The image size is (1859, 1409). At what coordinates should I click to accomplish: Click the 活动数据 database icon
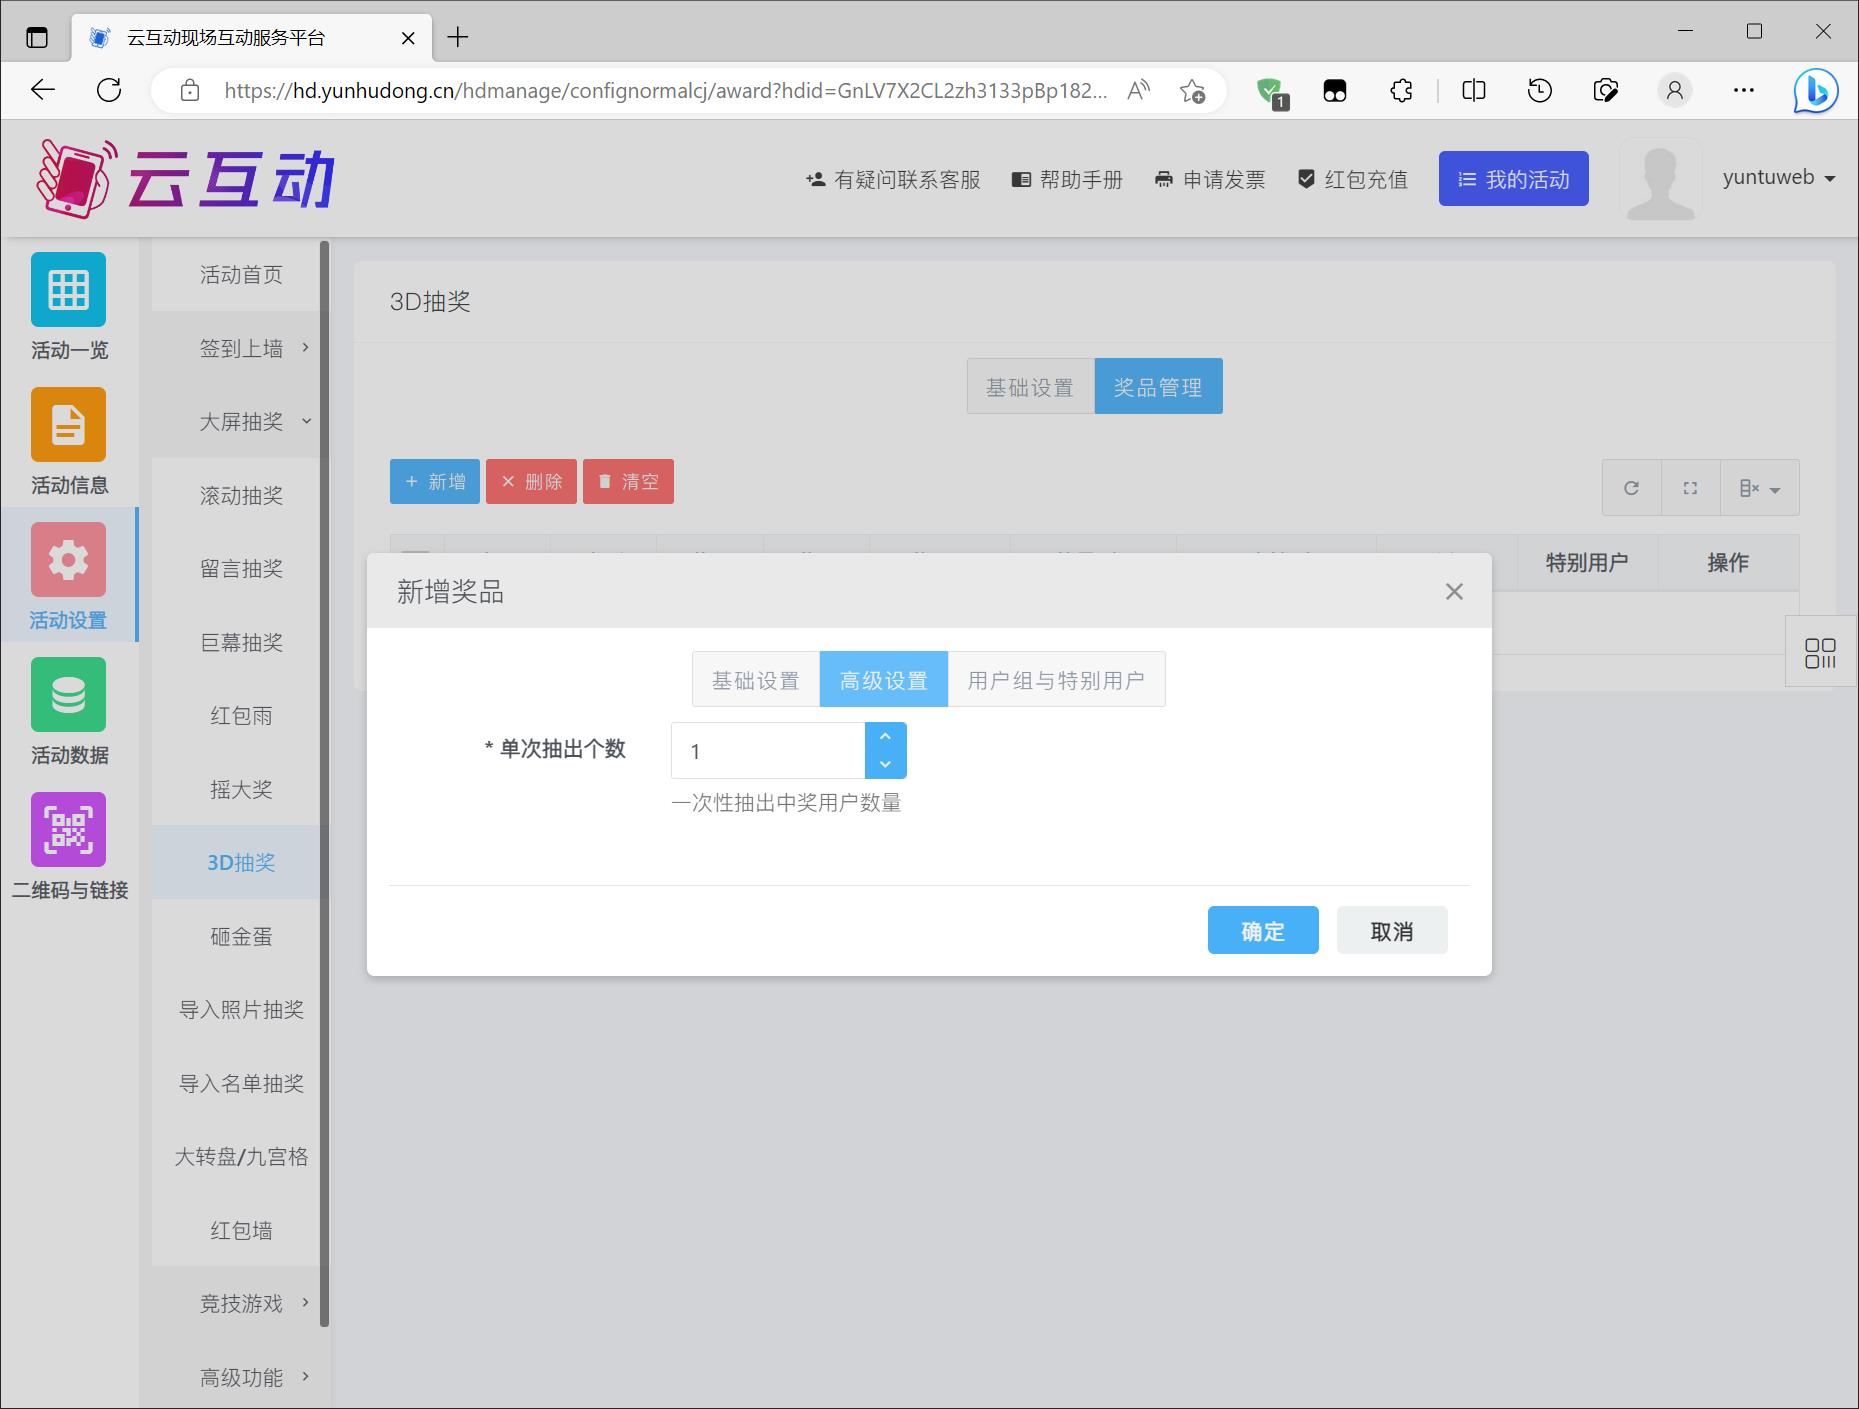pyautogui.click(x=68, y=695)
